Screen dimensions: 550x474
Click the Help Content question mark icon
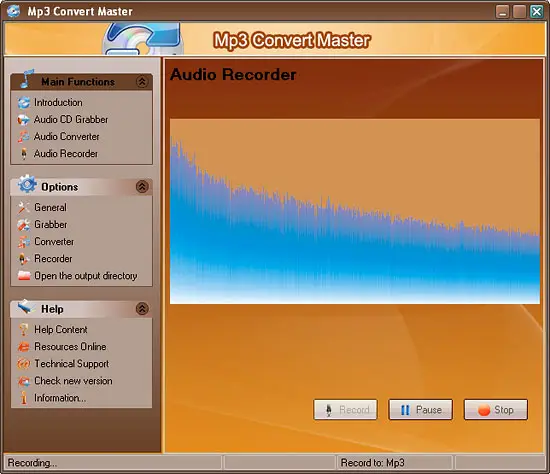click(24, 329)
